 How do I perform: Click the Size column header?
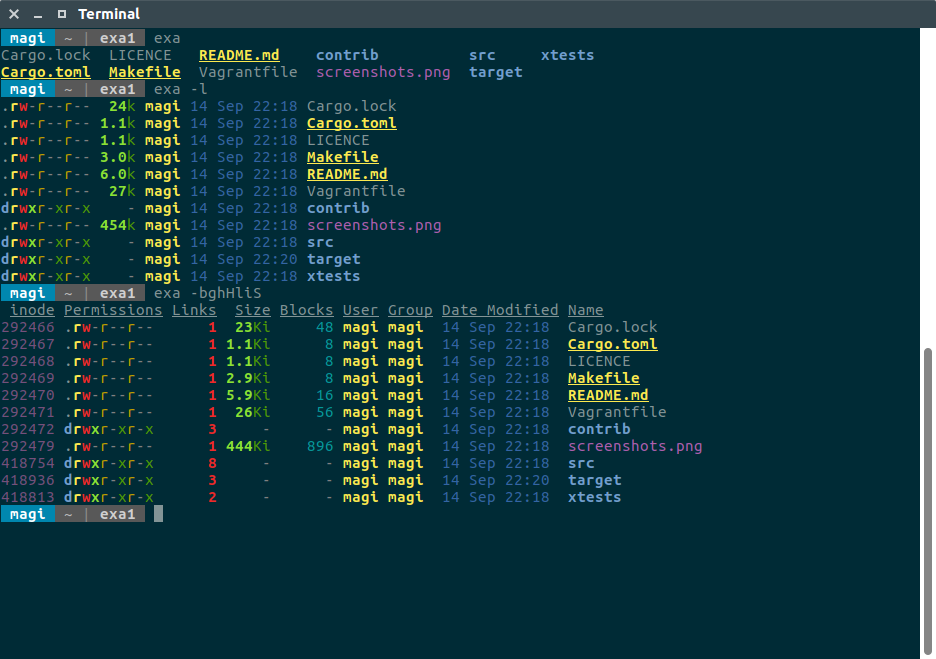tap(253, 310)
